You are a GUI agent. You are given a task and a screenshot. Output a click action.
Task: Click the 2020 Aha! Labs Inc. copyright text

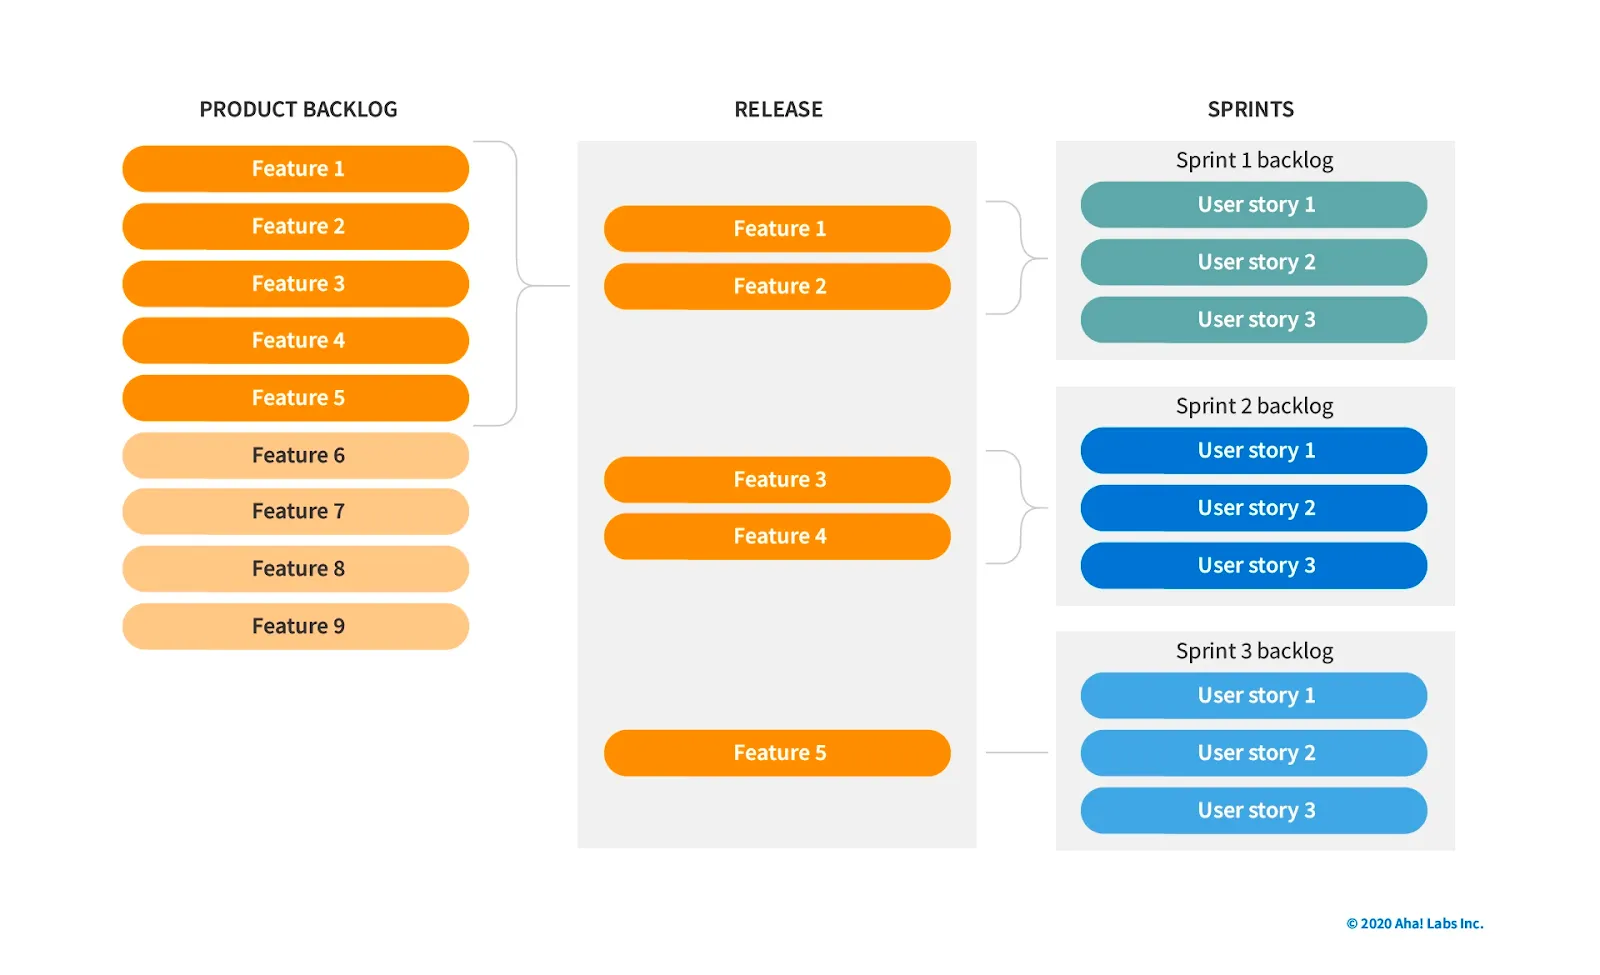tap(1414, 923)
